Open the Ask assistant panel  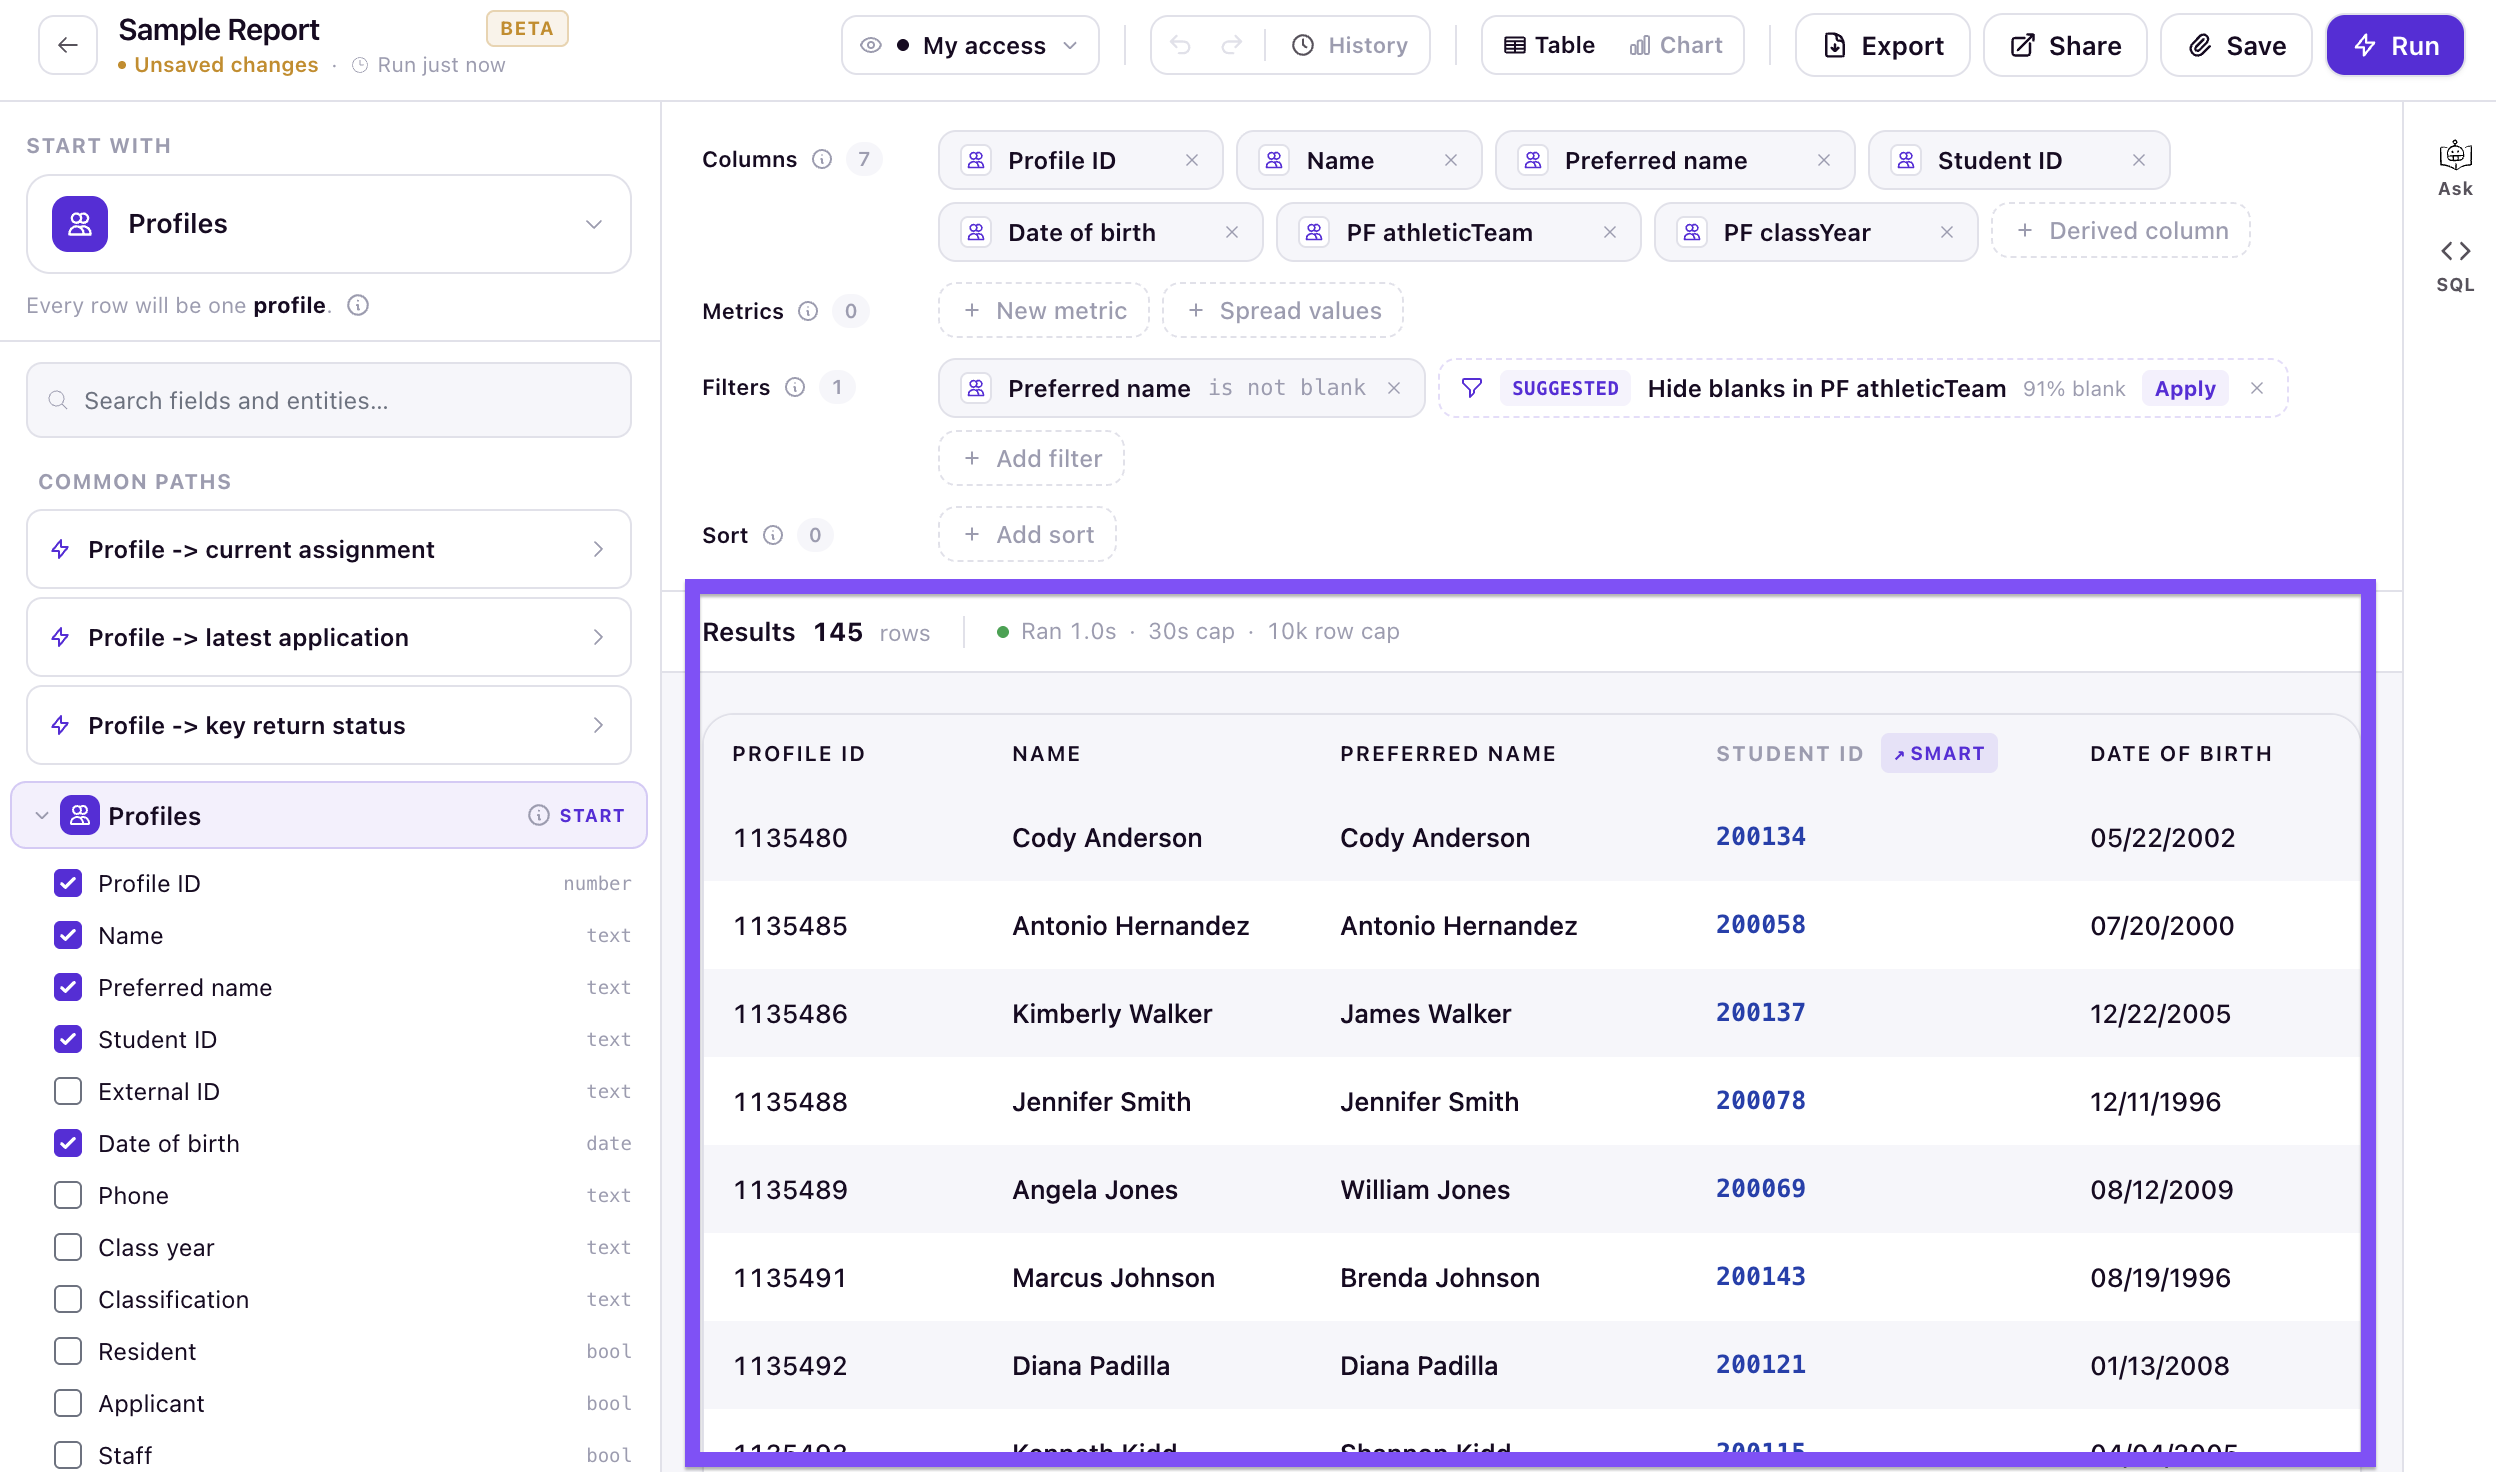pos(2455,168)
